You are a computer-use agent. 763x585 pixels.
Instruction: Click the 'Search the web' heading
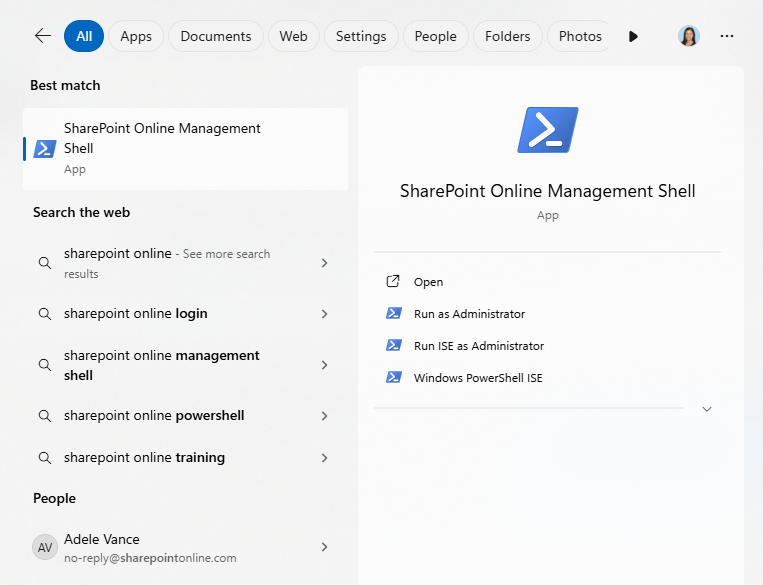81,212
